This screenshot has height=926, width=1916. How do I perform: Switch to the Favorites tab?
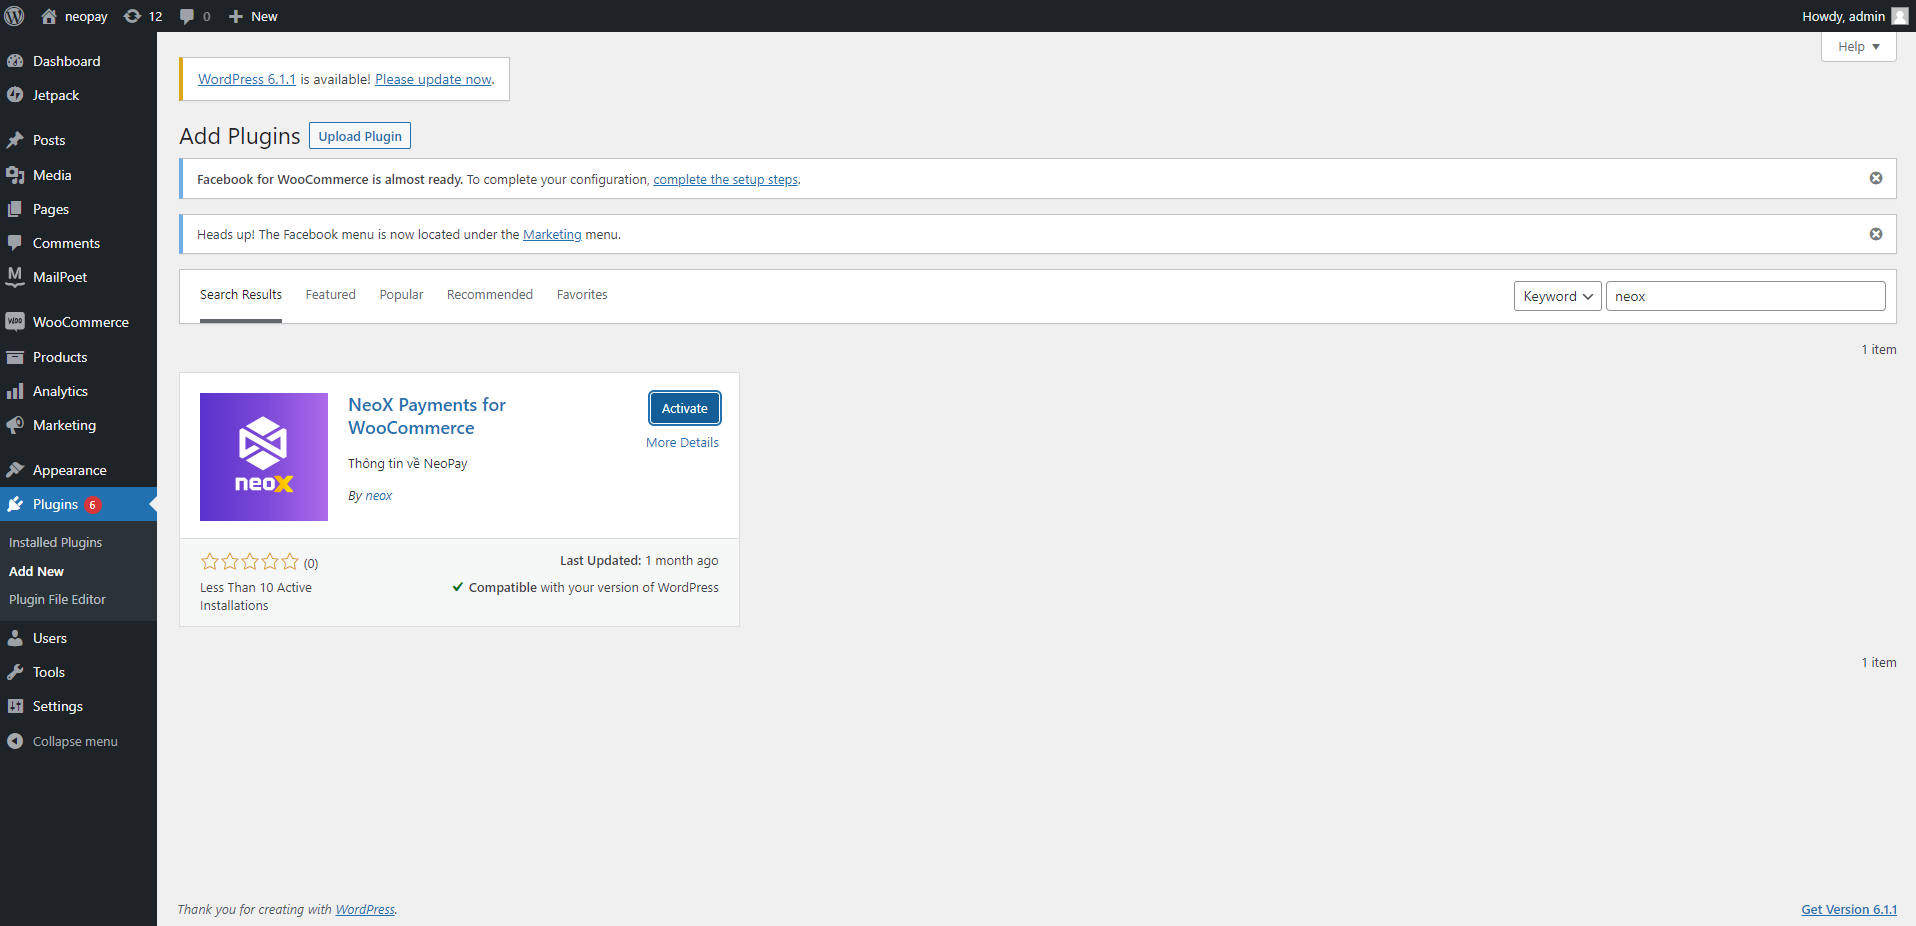(582, 295)
